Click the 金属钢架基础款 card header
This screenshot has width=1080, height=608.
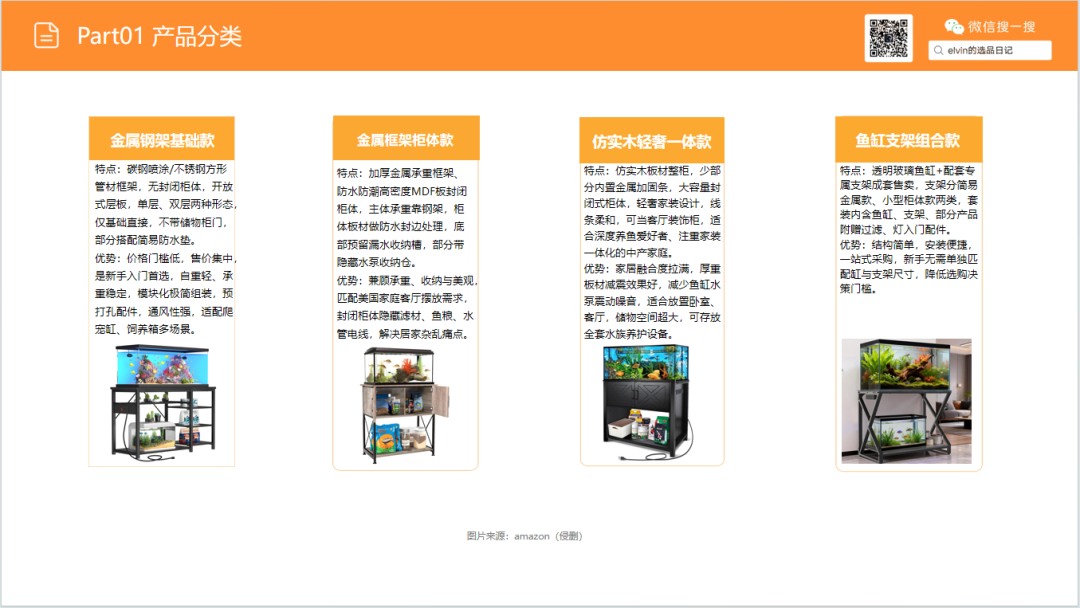click(x=162, y=140)
